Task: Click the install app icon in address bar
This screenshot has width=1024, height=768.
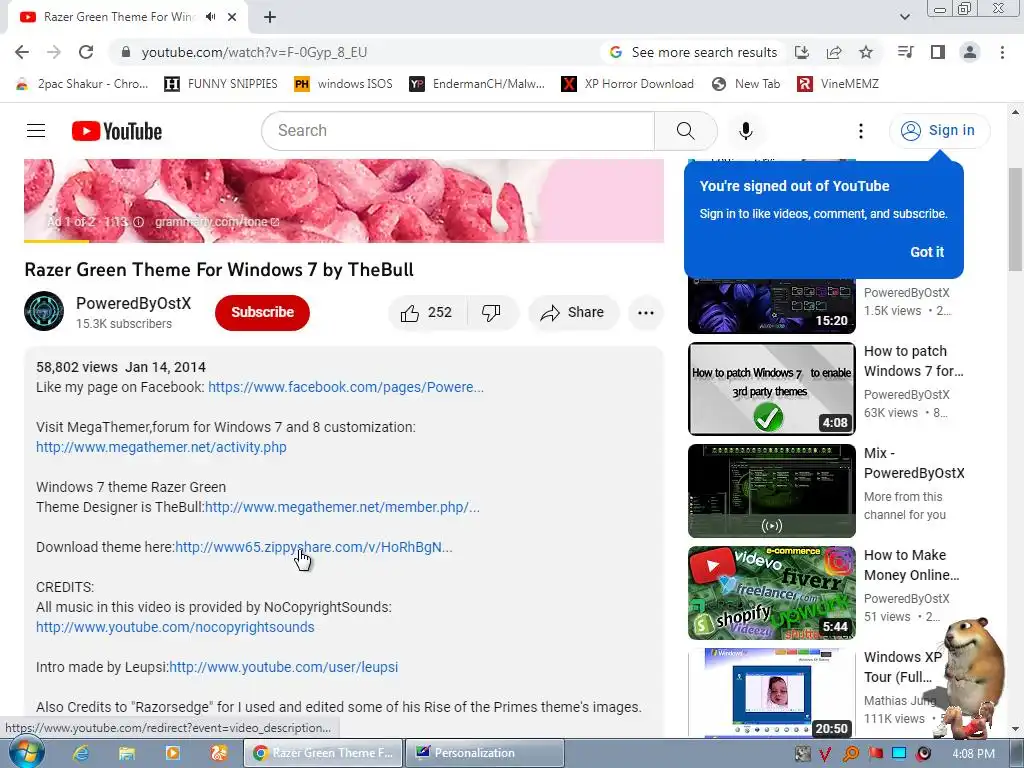Action: [x=802, y=52]
